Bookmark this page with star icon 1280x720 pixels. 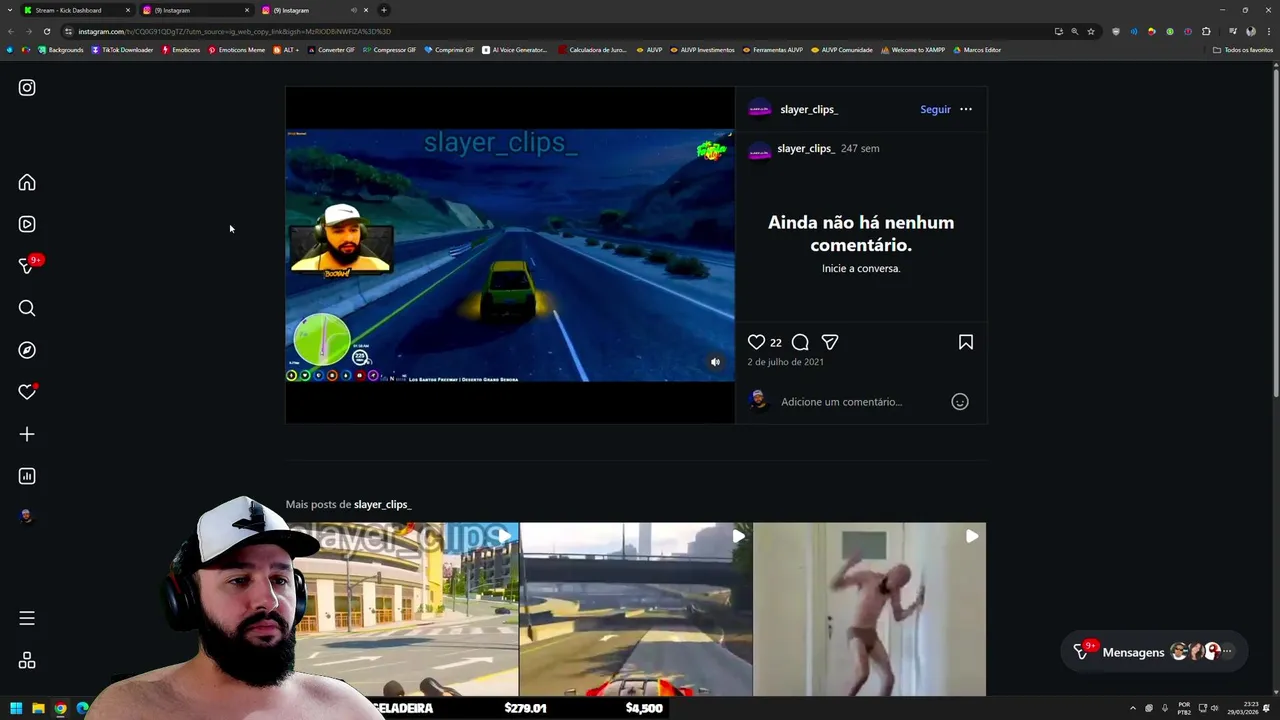coord(1091,31)
